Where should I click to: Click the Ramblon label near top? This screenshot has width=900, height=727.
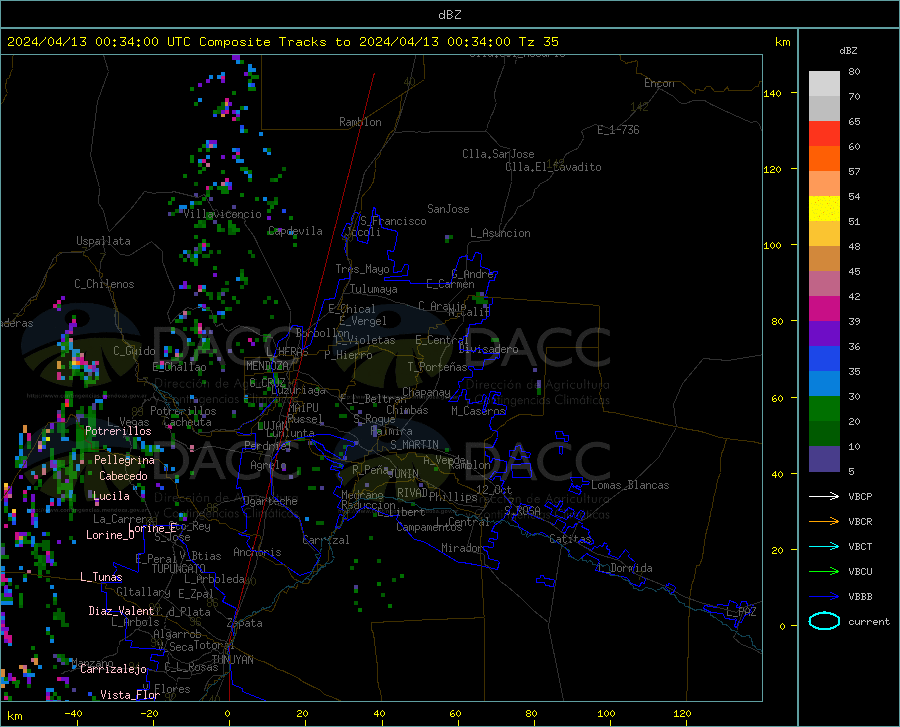point(360,122)
